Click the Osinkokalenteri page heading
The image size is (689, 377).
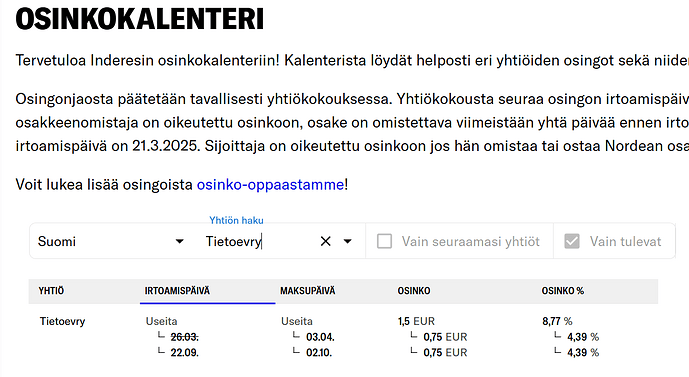pyautogui.click(x=140, y=19)
